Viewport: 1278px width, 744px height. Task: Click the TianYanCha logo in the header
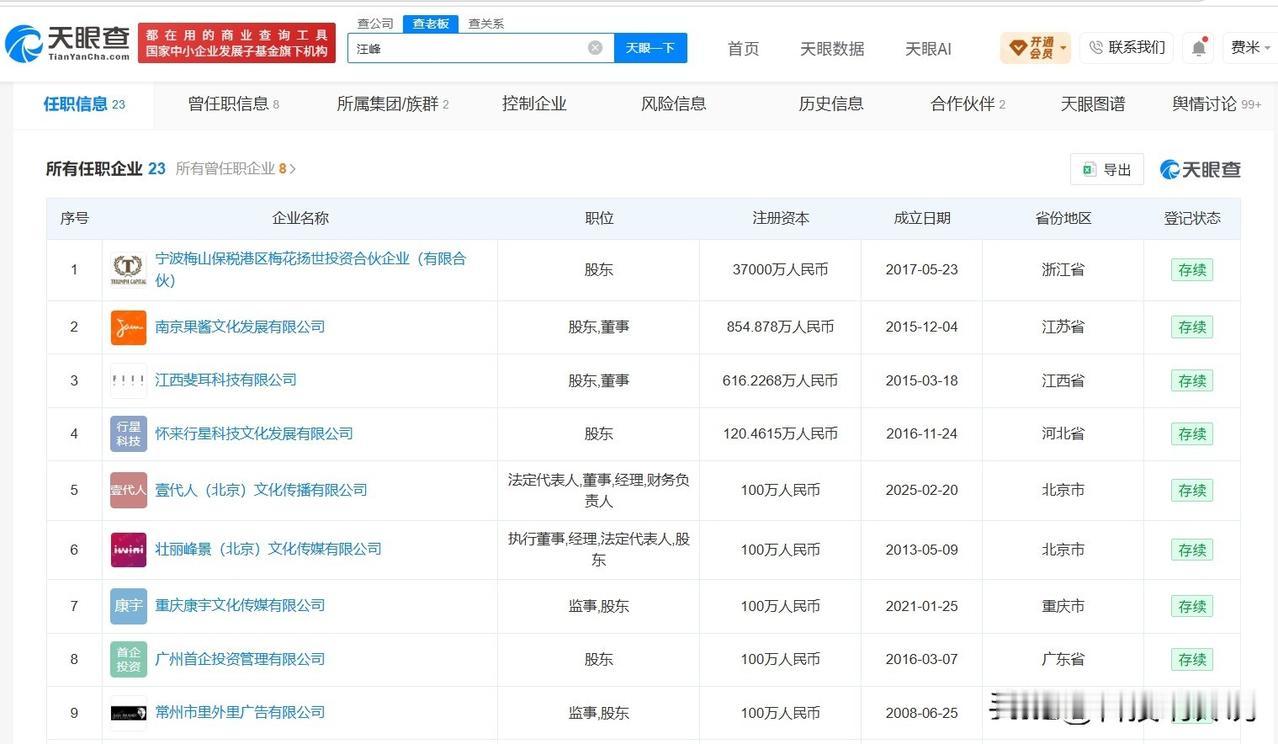68,43
